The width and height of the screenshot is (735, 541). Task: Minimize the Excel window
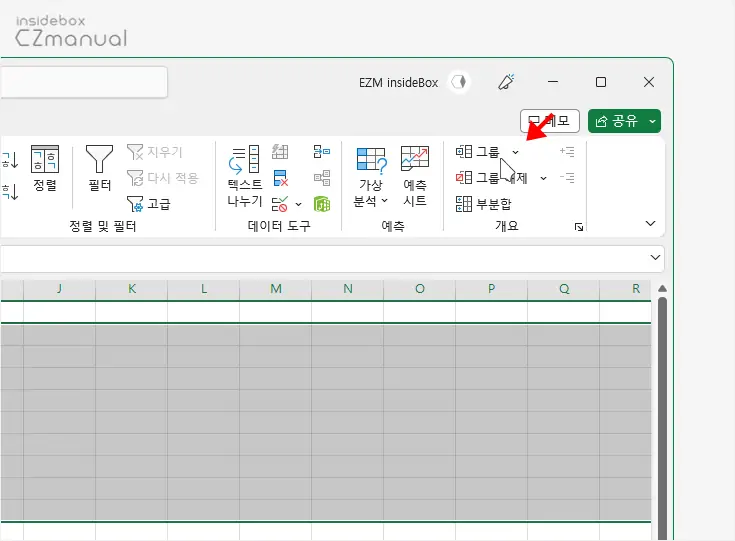(x=553, y=82)
